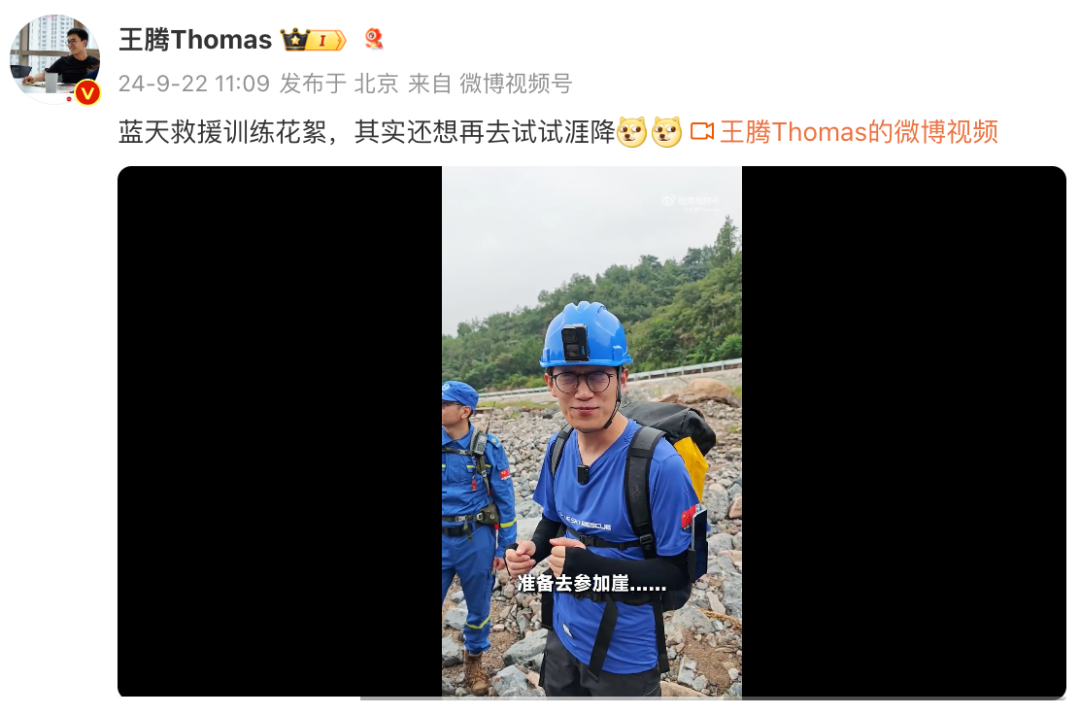
Task: Click the left black letterbox area
Action: pos(280,432)
